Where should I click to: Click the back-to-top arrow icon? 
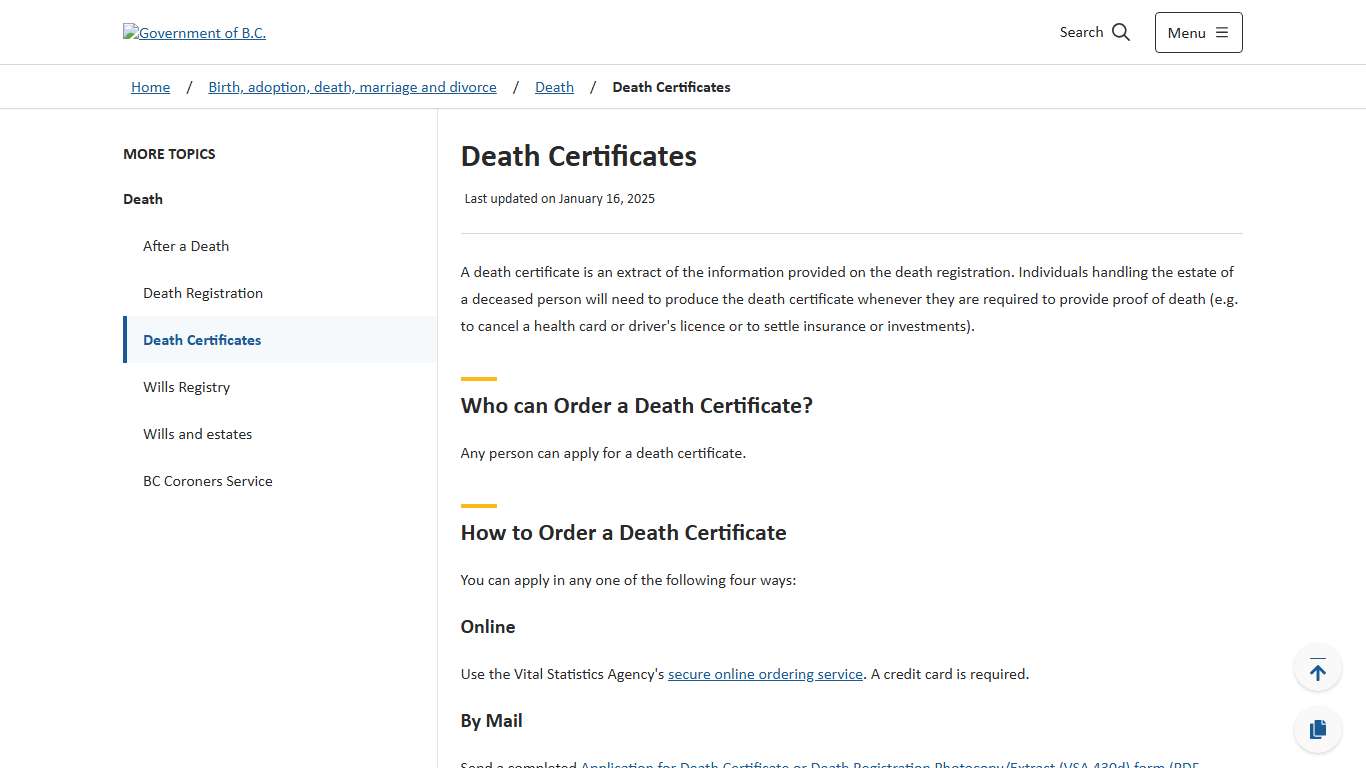pyautogui.click(x=1317, y=667)
